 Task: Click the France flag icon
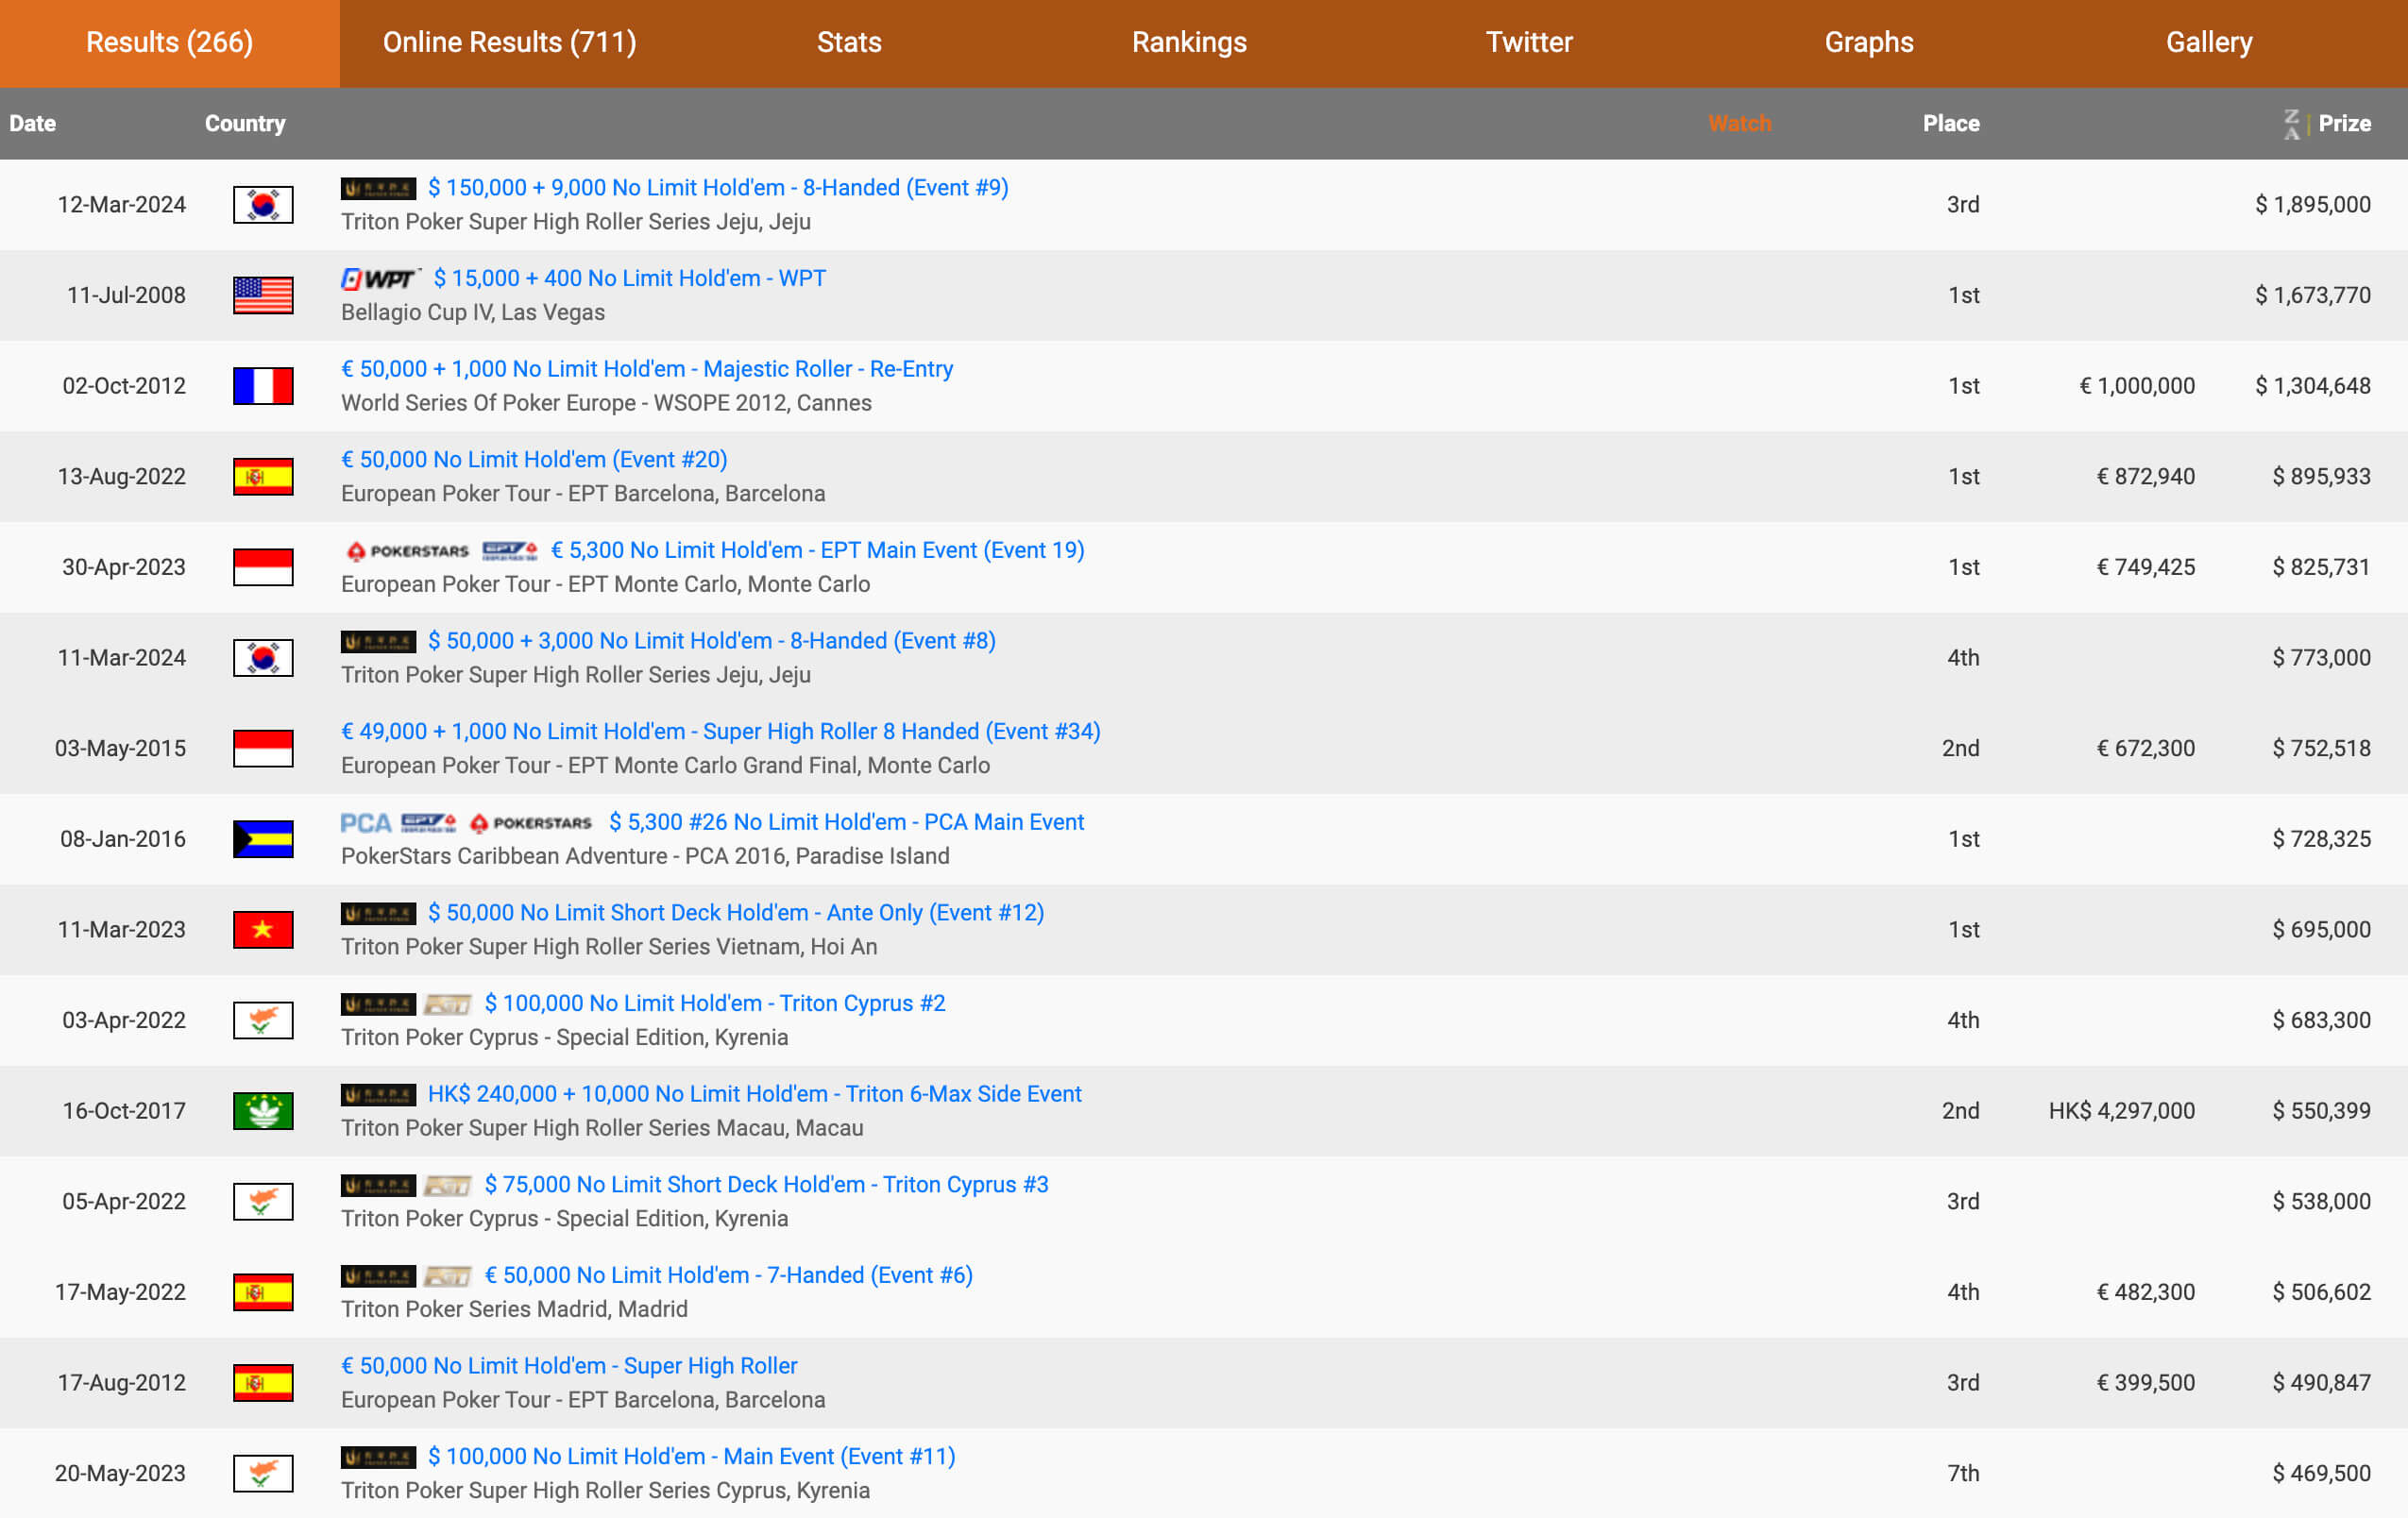pos(263,386)
